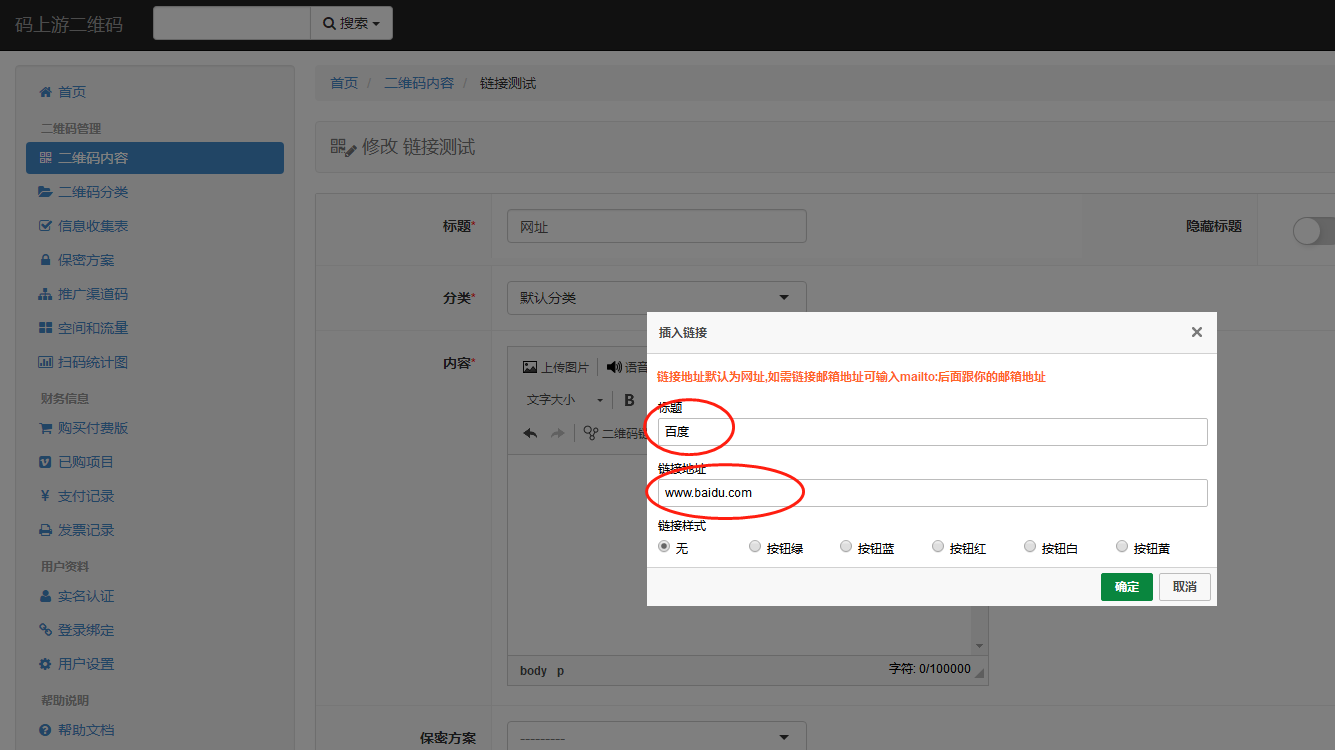The image size is (1335, 750).
Task: Open the 搜索 dropdown button
Action: [x=351, y=23]
